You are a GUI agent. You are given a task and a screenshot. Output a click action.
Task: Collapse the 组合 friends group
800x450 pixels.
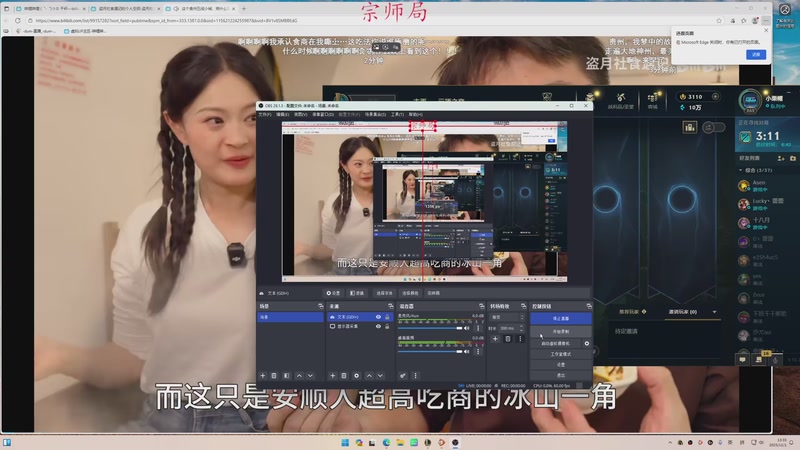741,171
